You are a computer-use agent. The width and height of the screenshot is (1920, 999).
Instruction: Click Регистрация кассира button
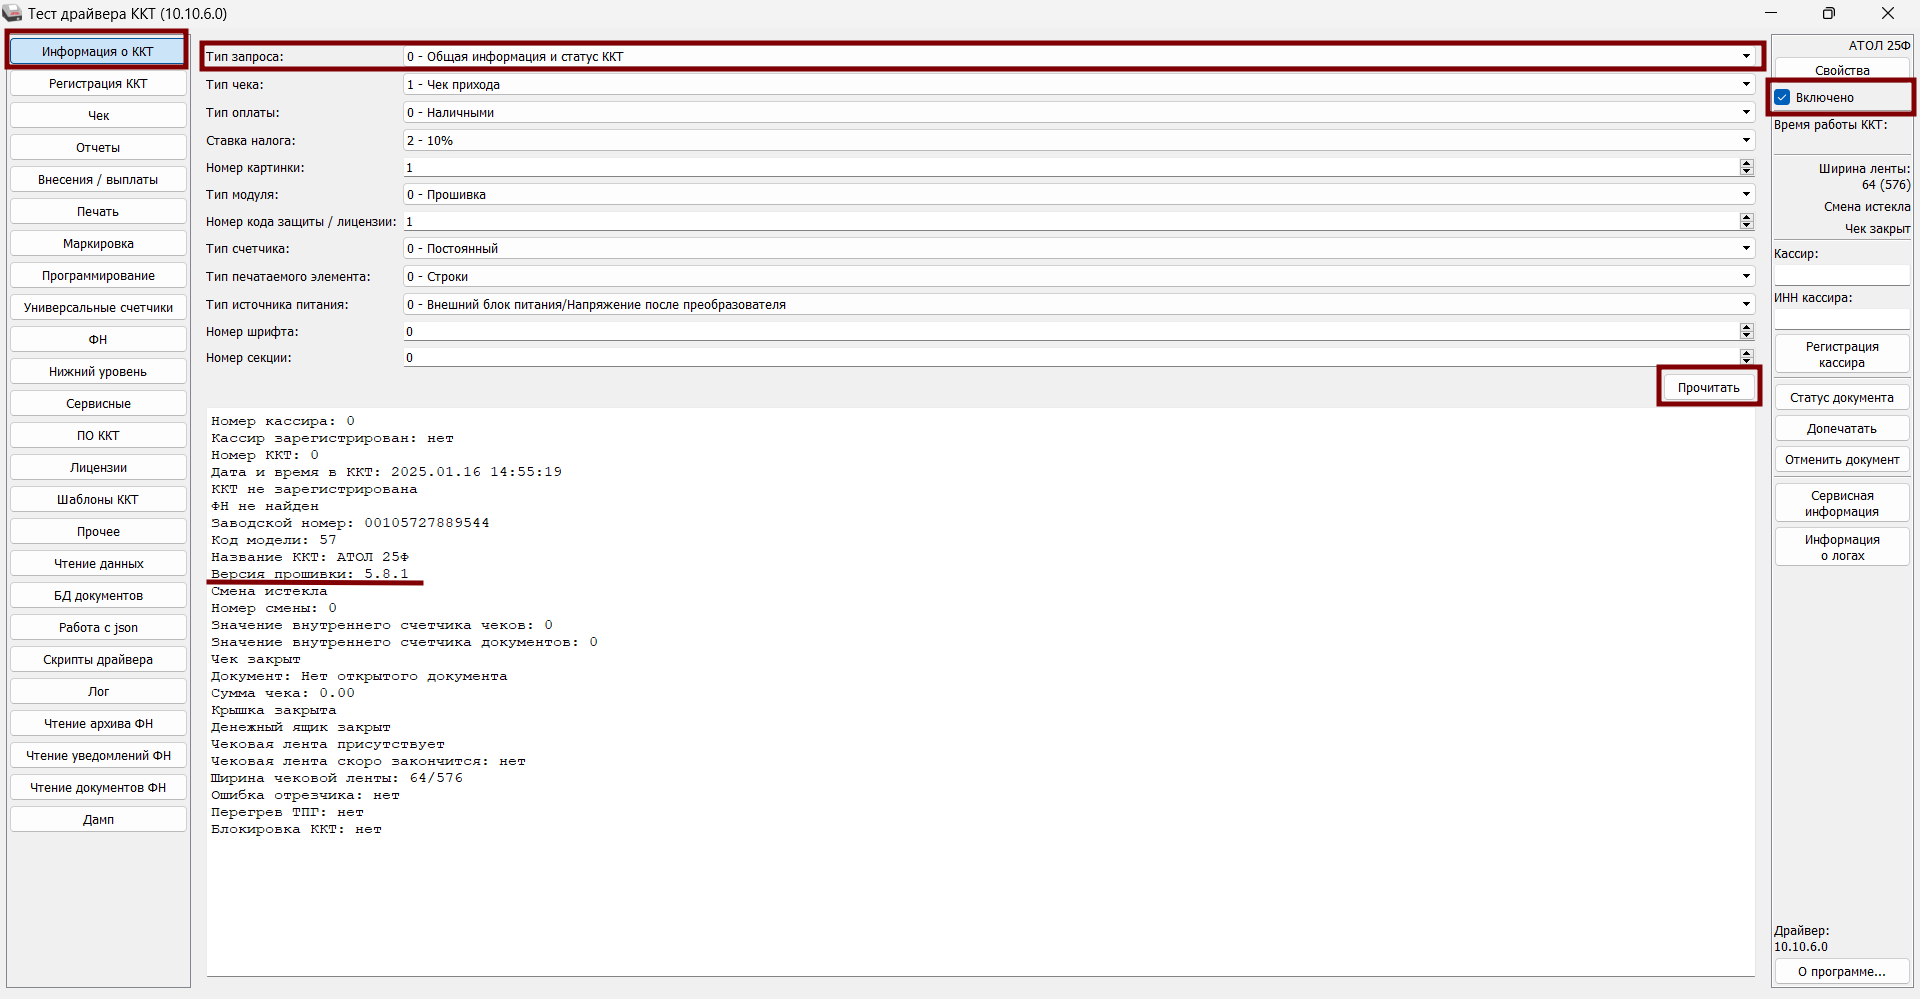1841,355
